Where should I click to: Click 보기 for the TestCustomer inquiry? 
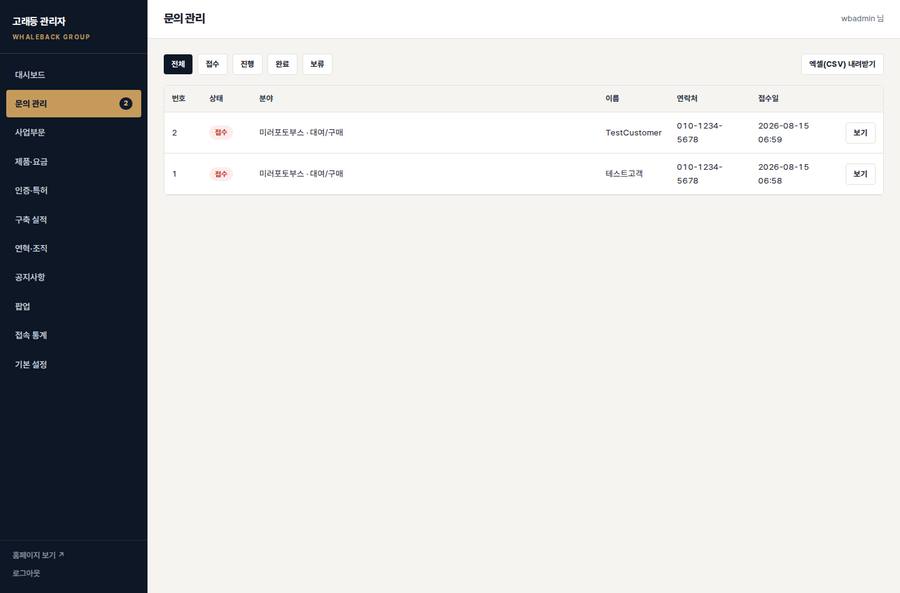pos(860,133)
